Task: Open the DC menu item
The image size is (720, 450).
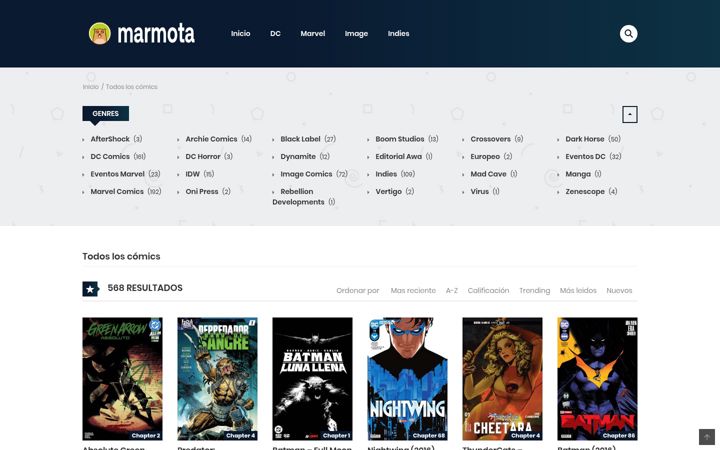Action: [x=275, y=34]
